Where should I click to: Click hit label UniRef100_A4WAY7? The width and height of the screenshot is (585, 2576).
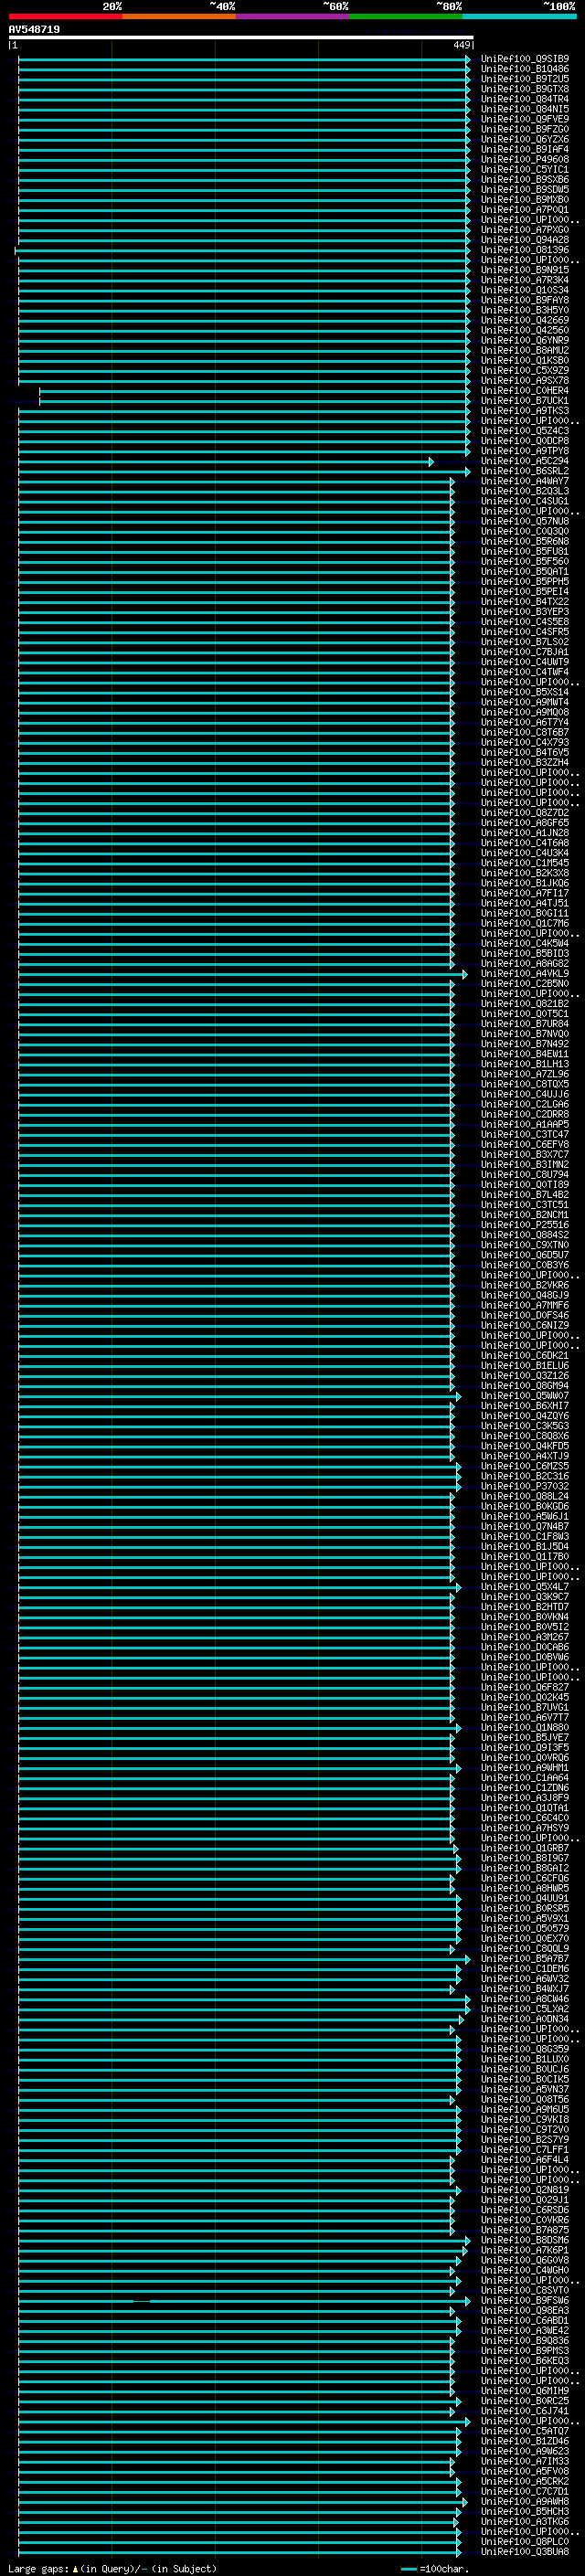pos(525,481)
